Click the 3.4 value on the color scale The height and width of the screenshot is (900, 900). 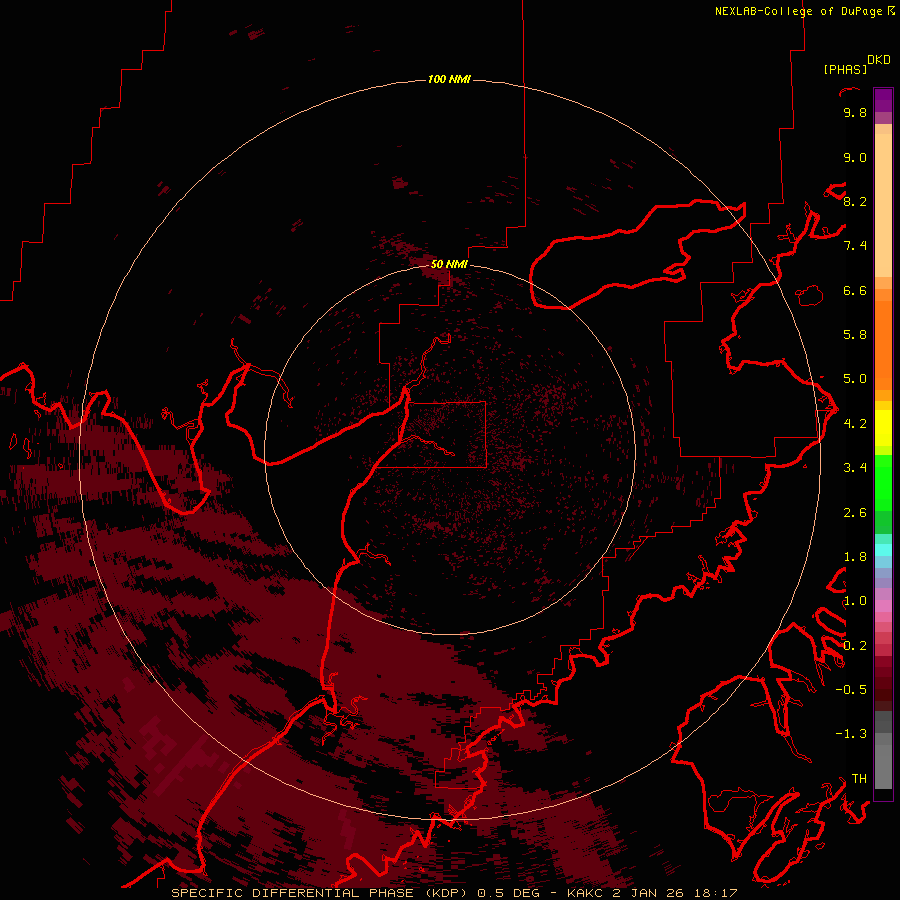[855, 468]
